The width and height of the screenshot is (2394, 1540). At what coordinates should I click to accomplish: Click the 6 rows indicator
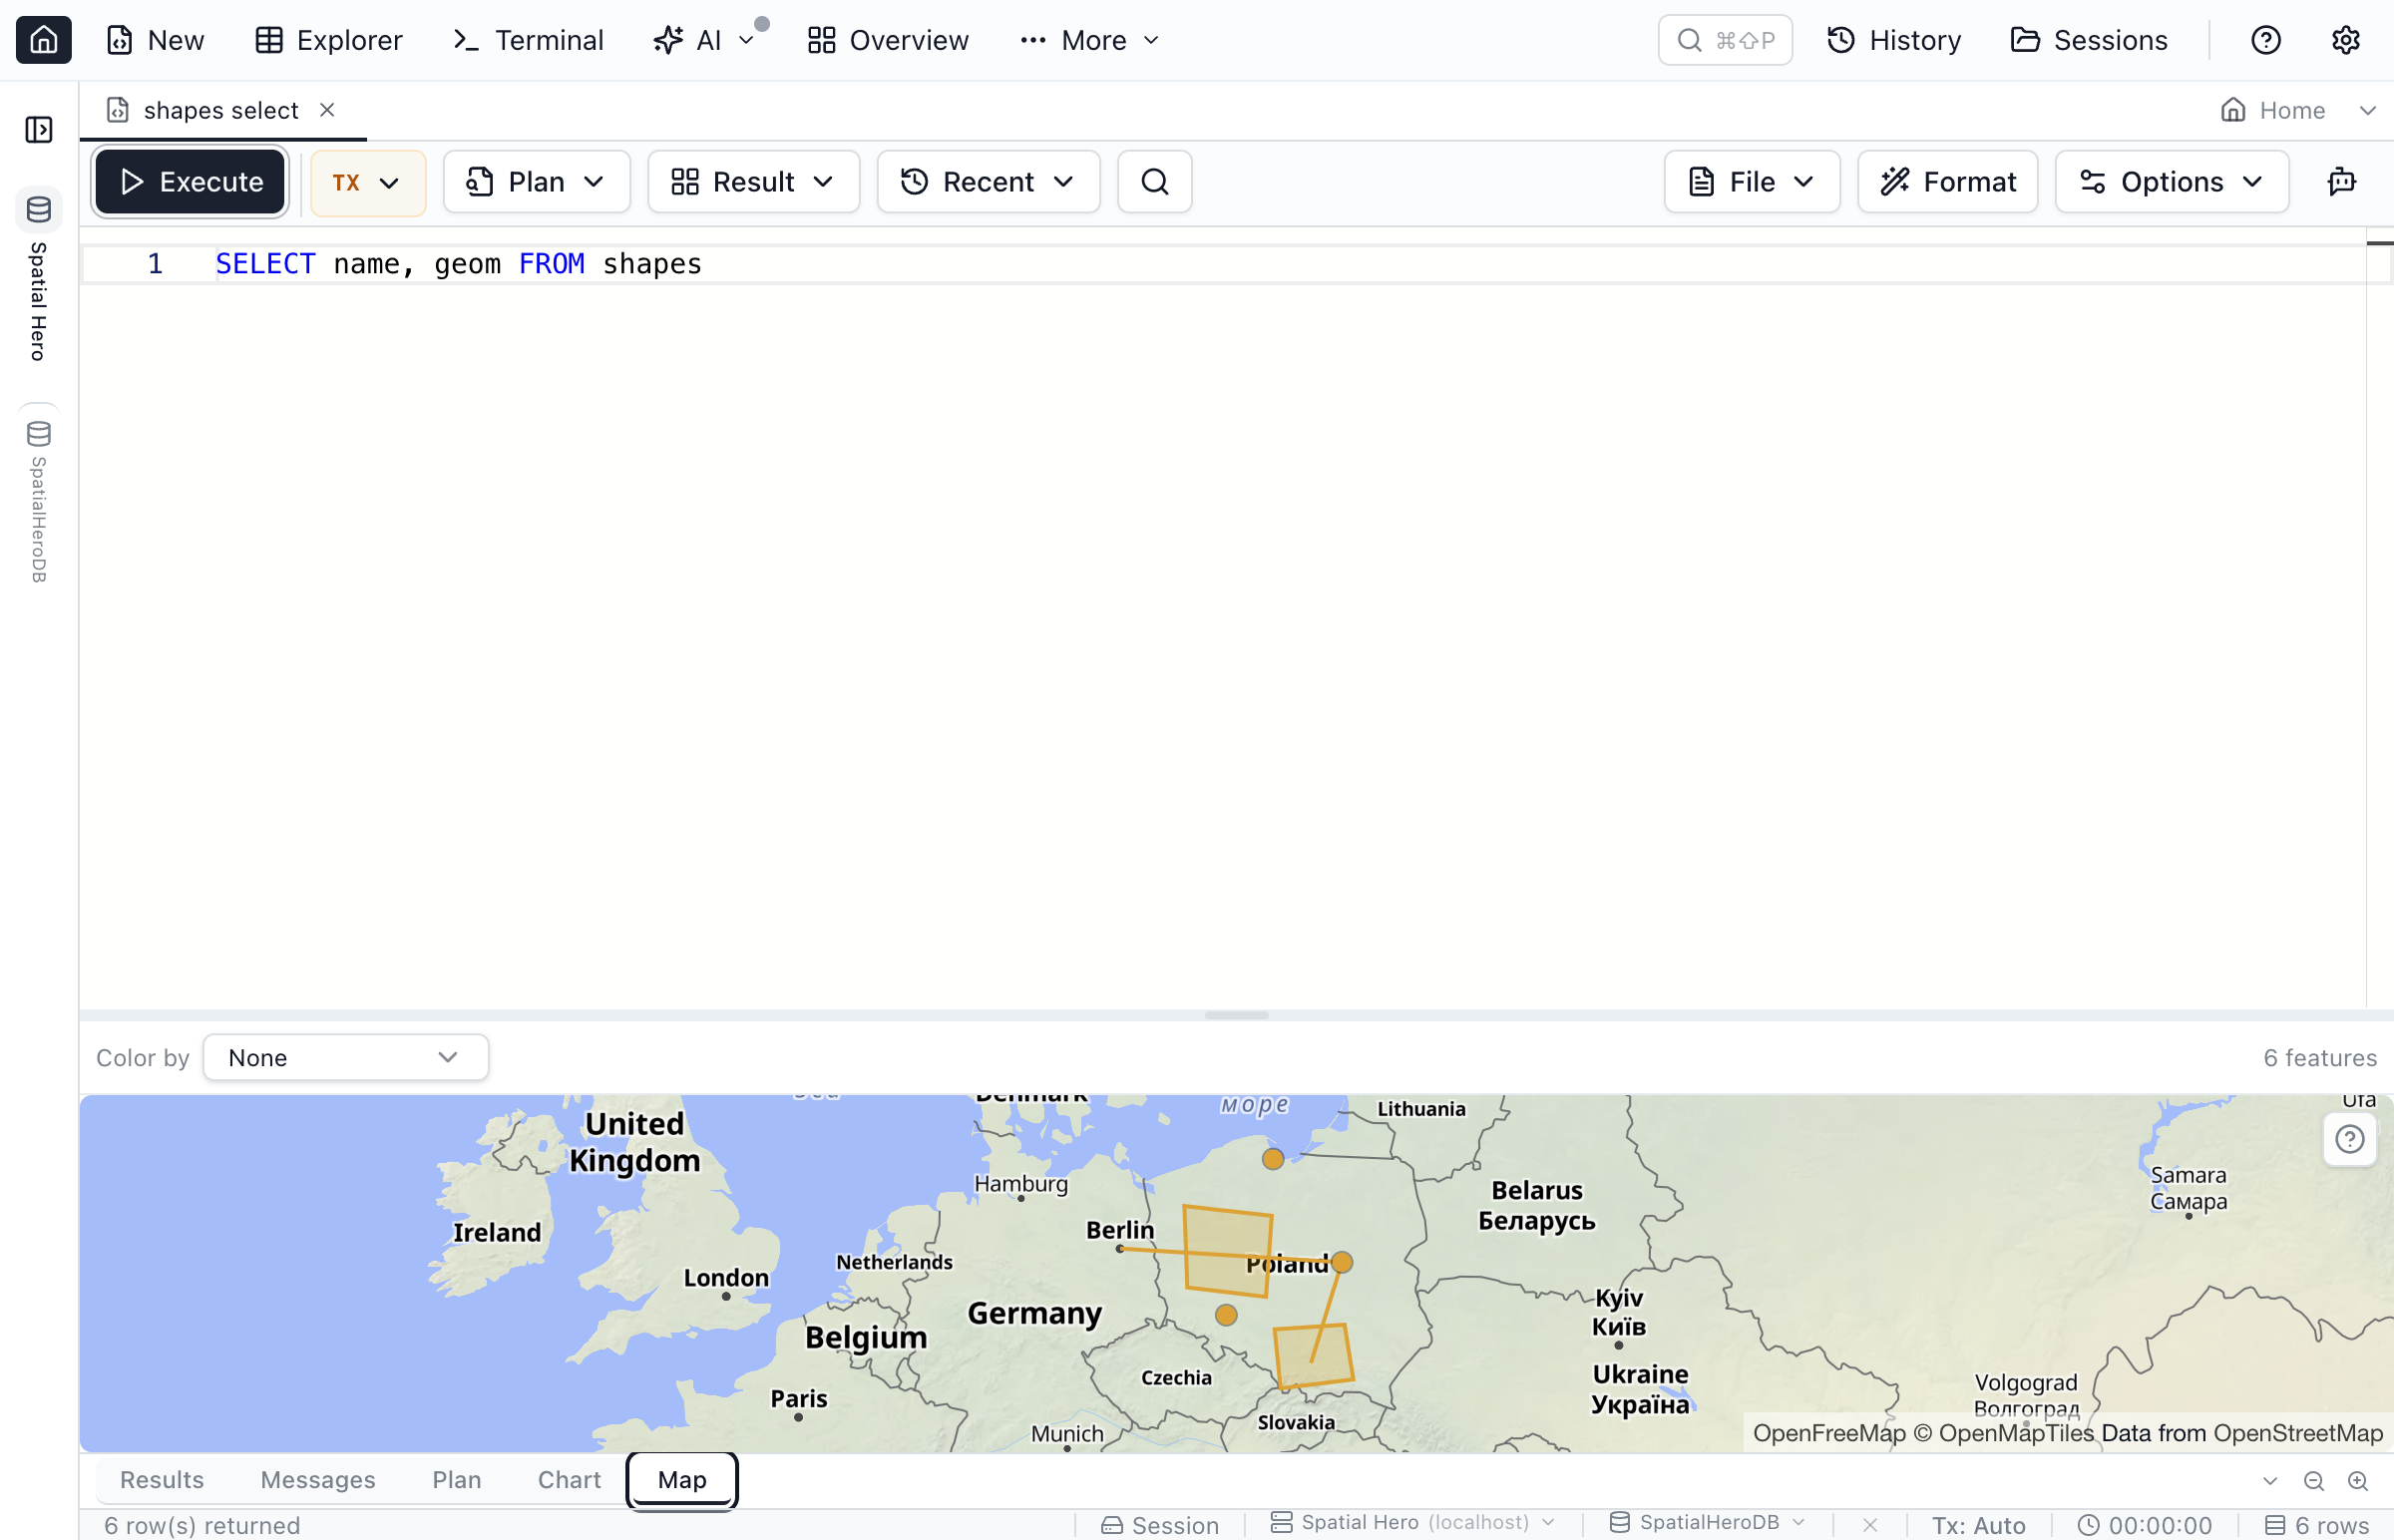pos(2317,1525)
